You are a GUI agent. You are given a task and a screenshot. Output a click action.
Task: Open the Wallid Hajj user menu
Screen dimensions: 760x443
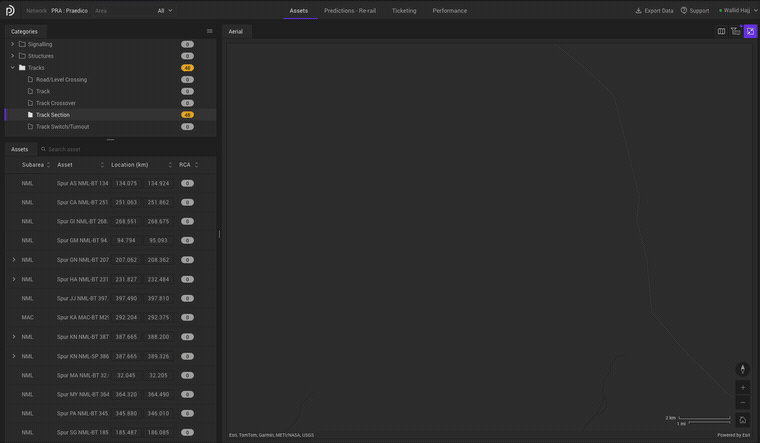point(737,10)
